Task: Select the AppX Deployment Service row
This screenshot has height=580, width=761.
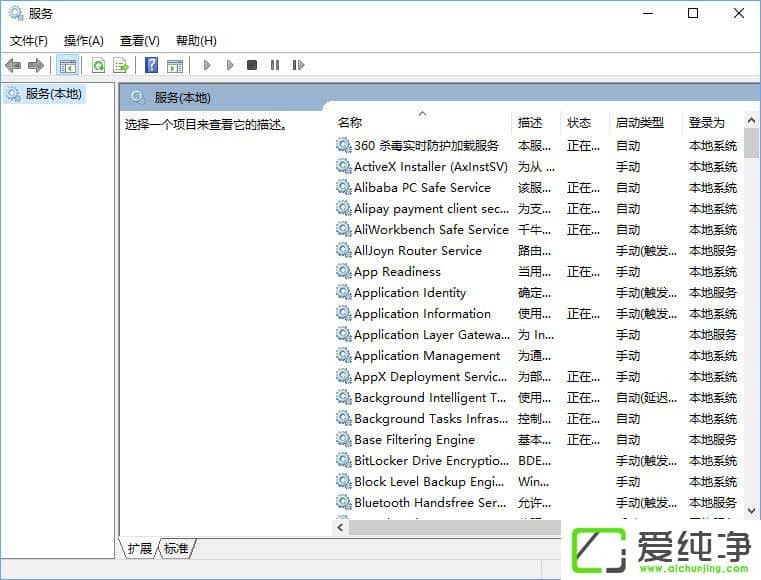Action: pyautogui.click(x=537, y=377)
